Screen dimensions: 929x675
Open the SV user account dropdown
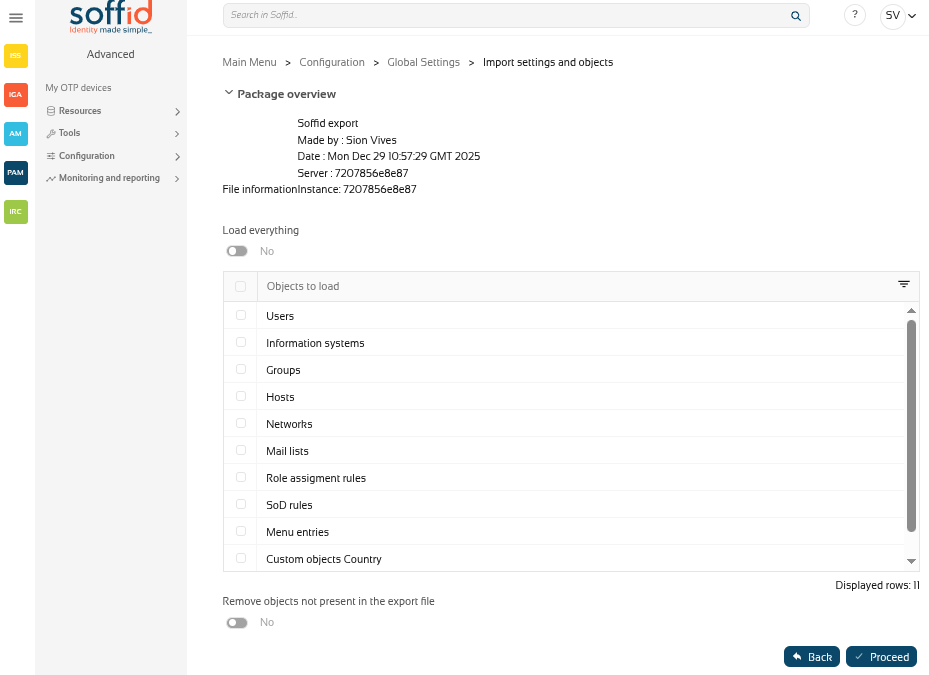(898, 16)
